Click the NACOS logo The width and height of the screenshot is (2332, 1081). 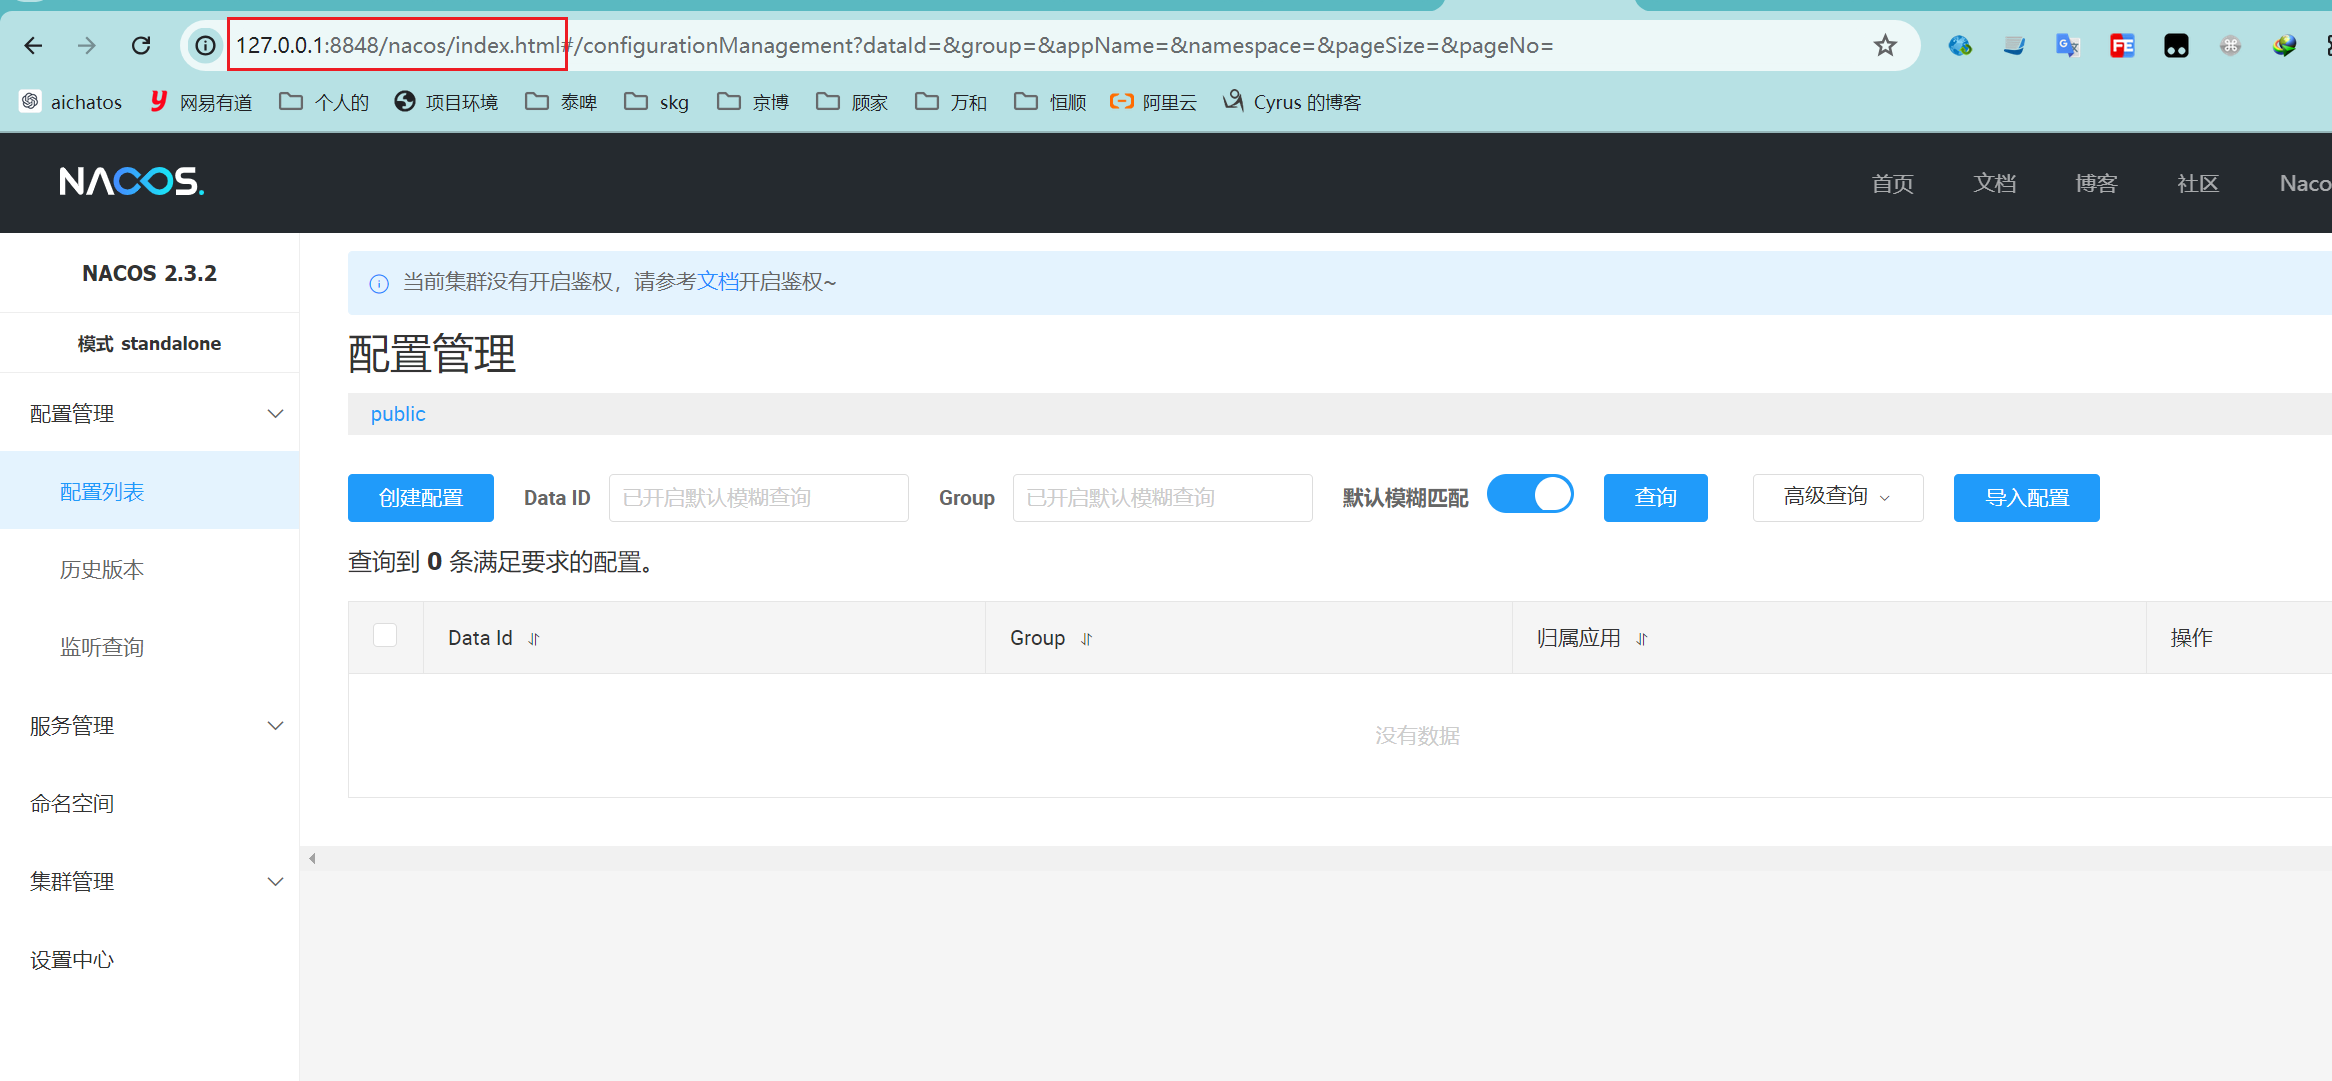coord(131,181)
